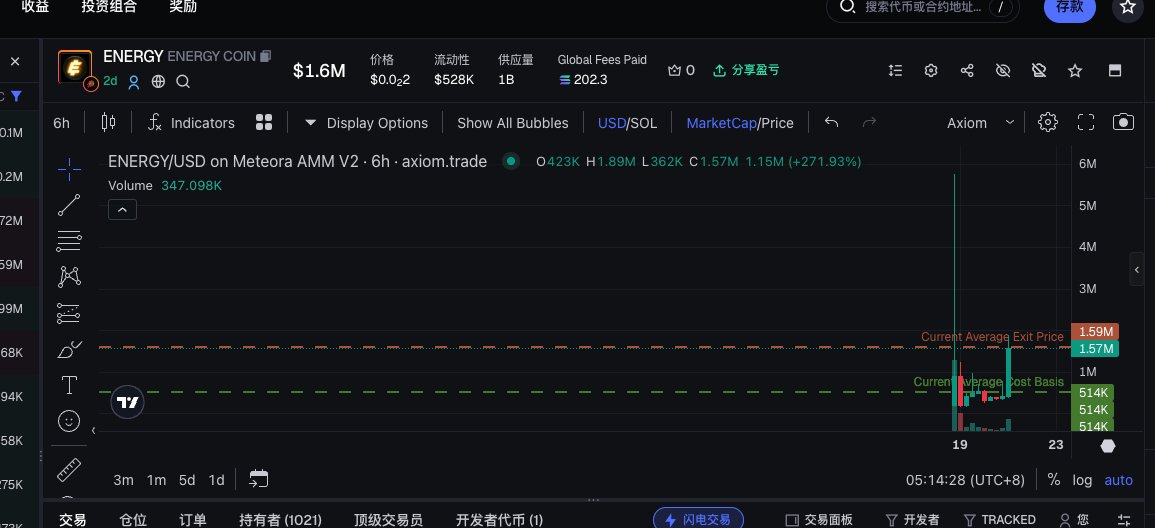1155x528 pixels.
Task: Open the order sorting list icon
Action: click(895, 71)
